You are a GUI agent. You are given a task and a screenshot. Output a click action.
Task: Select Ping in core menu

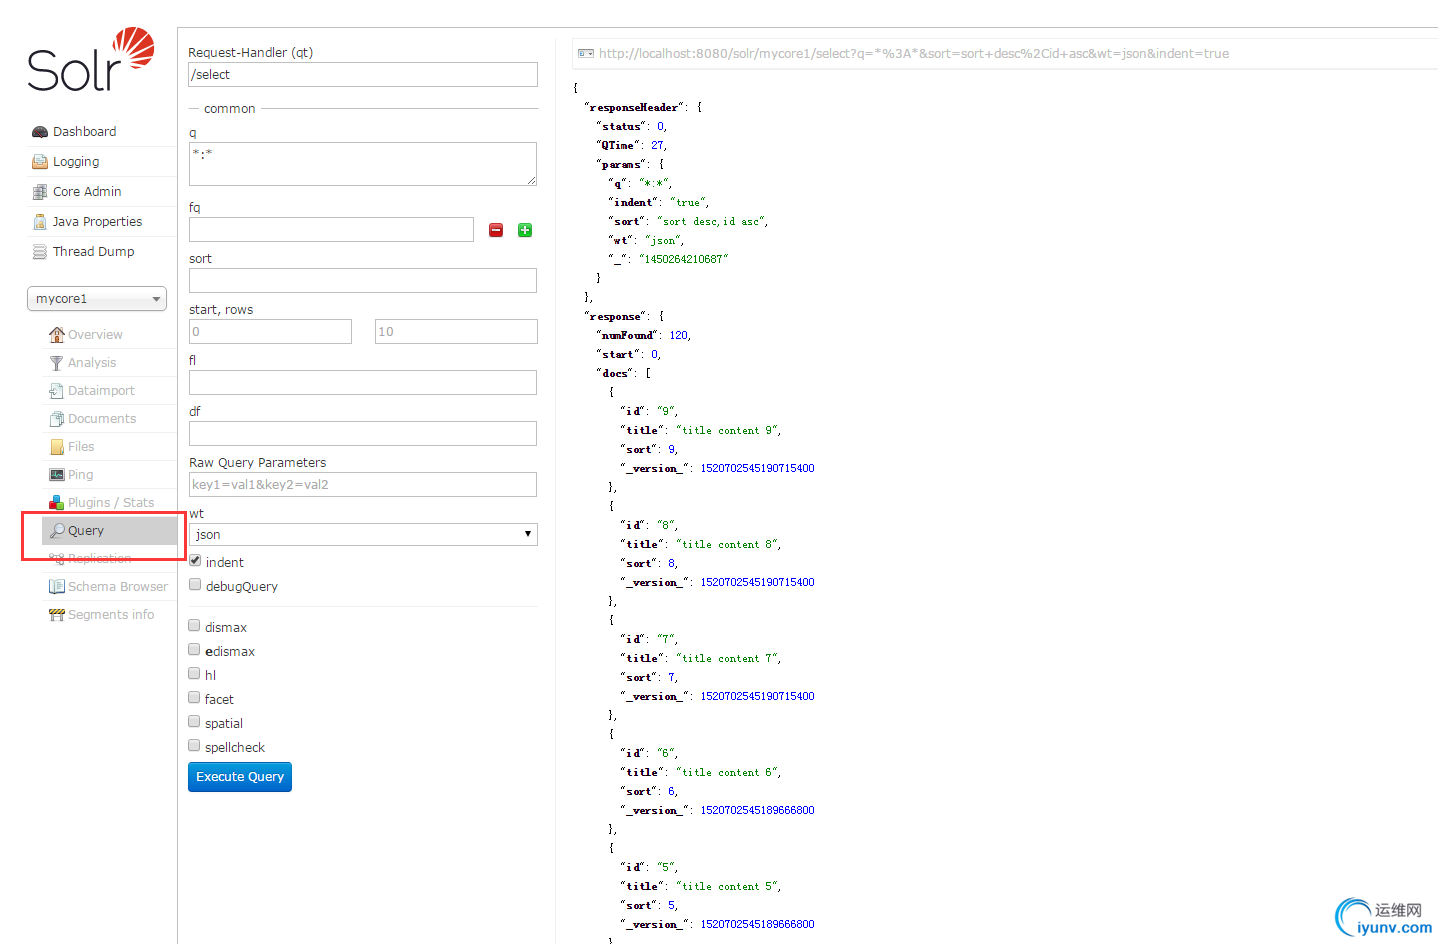pos(80,475)
